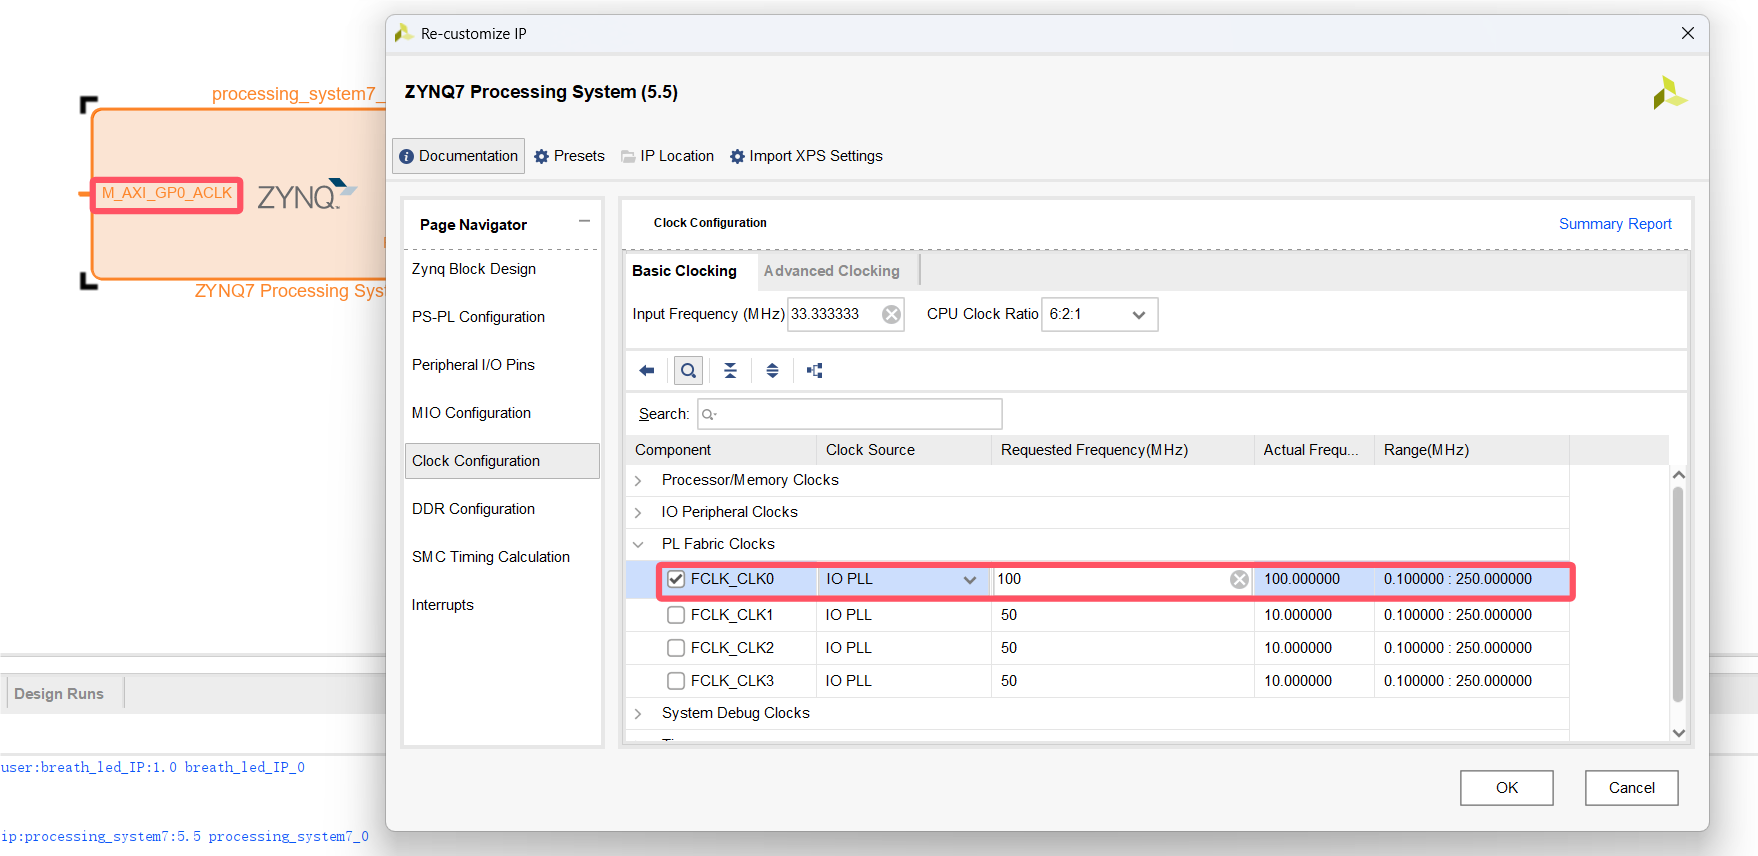Screen dimensions: 1758x856
Task: Clear the Input Frequency field with the X icon
Action: point(891,315)
